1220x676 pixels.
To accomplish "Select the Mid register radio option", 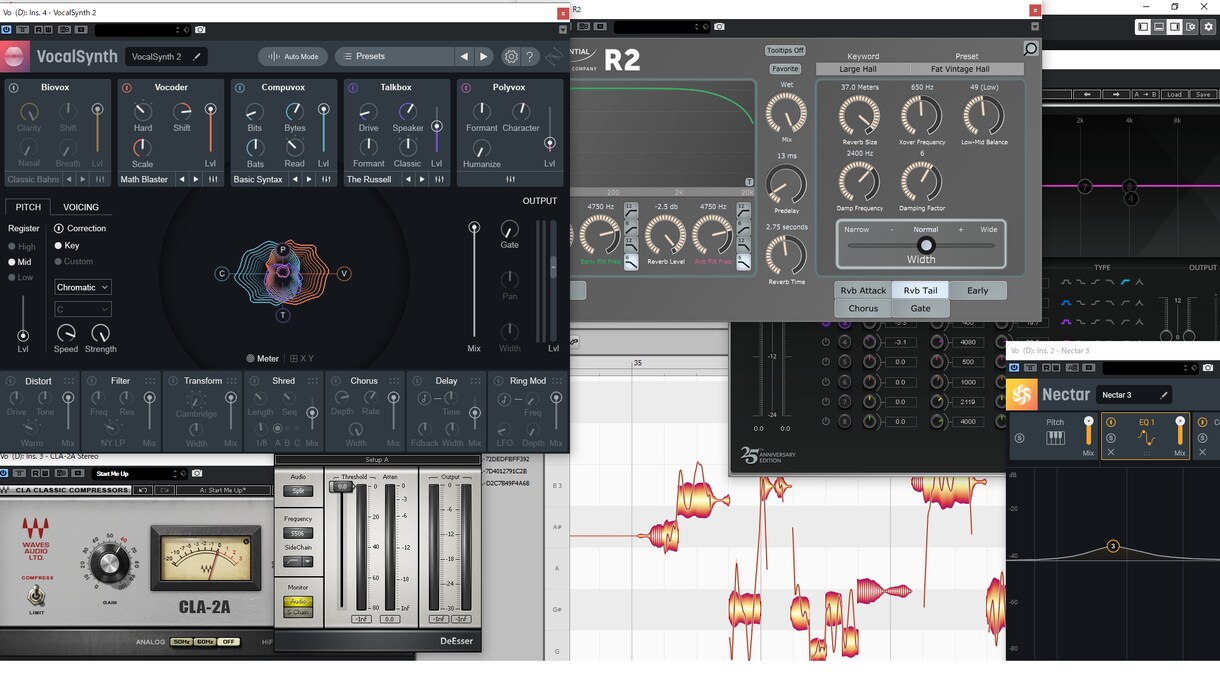I will coord(13,262).
